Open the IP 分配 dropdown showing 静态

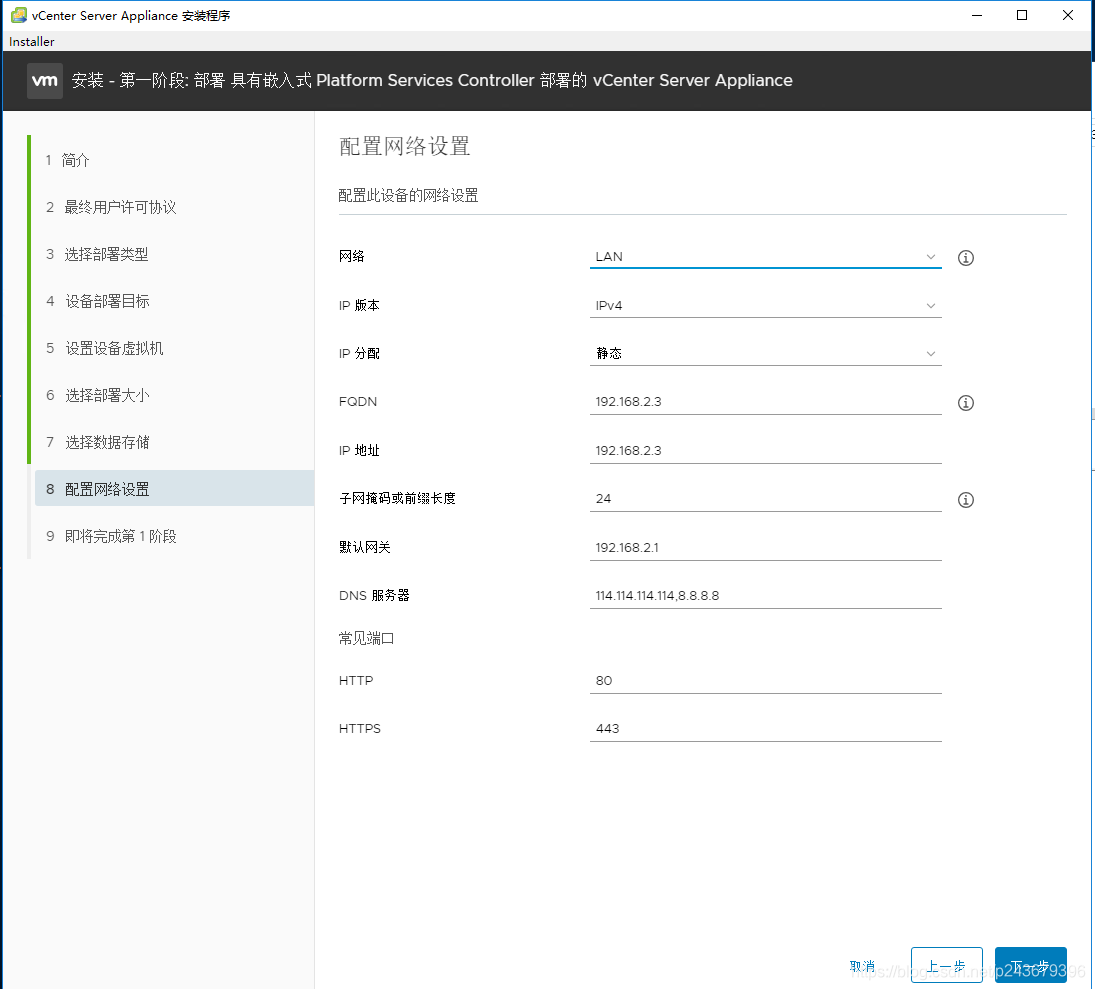coord(765,353)
